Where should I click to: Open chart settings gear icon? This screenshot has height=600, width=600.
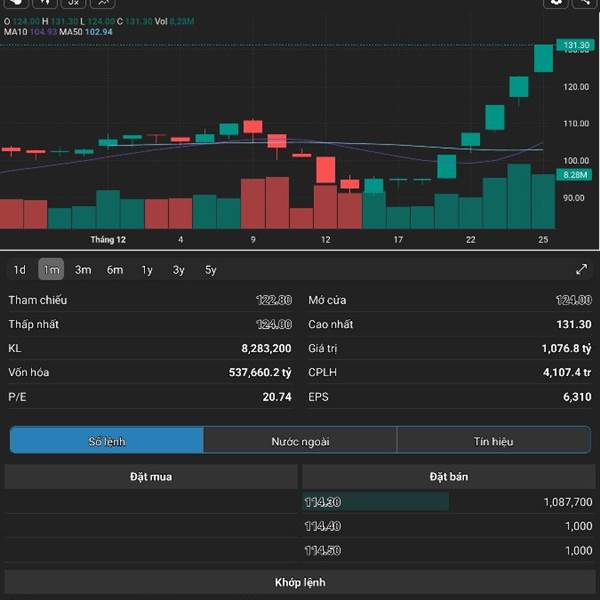tap(555, 3)
